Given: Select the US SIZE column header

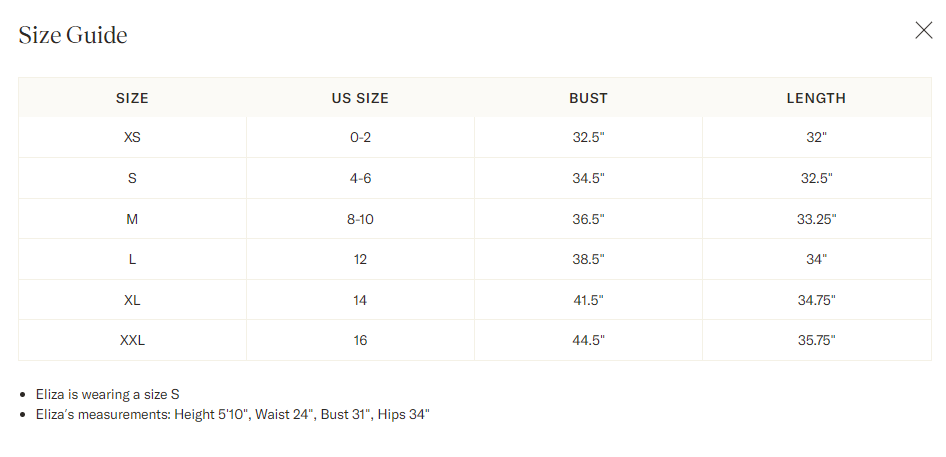Looking at the screenshot, I should pyautogui.click(x=360, y=98).
